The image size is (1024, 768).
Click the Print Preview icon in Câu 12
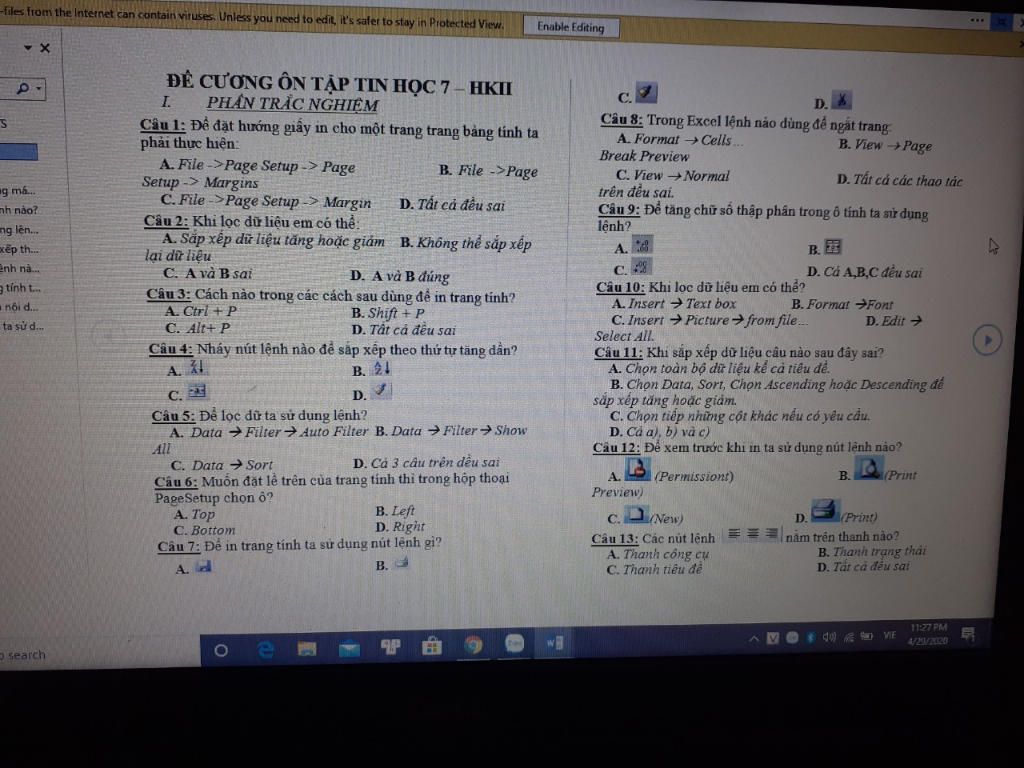pyautogui.click(x=870, y=468)
